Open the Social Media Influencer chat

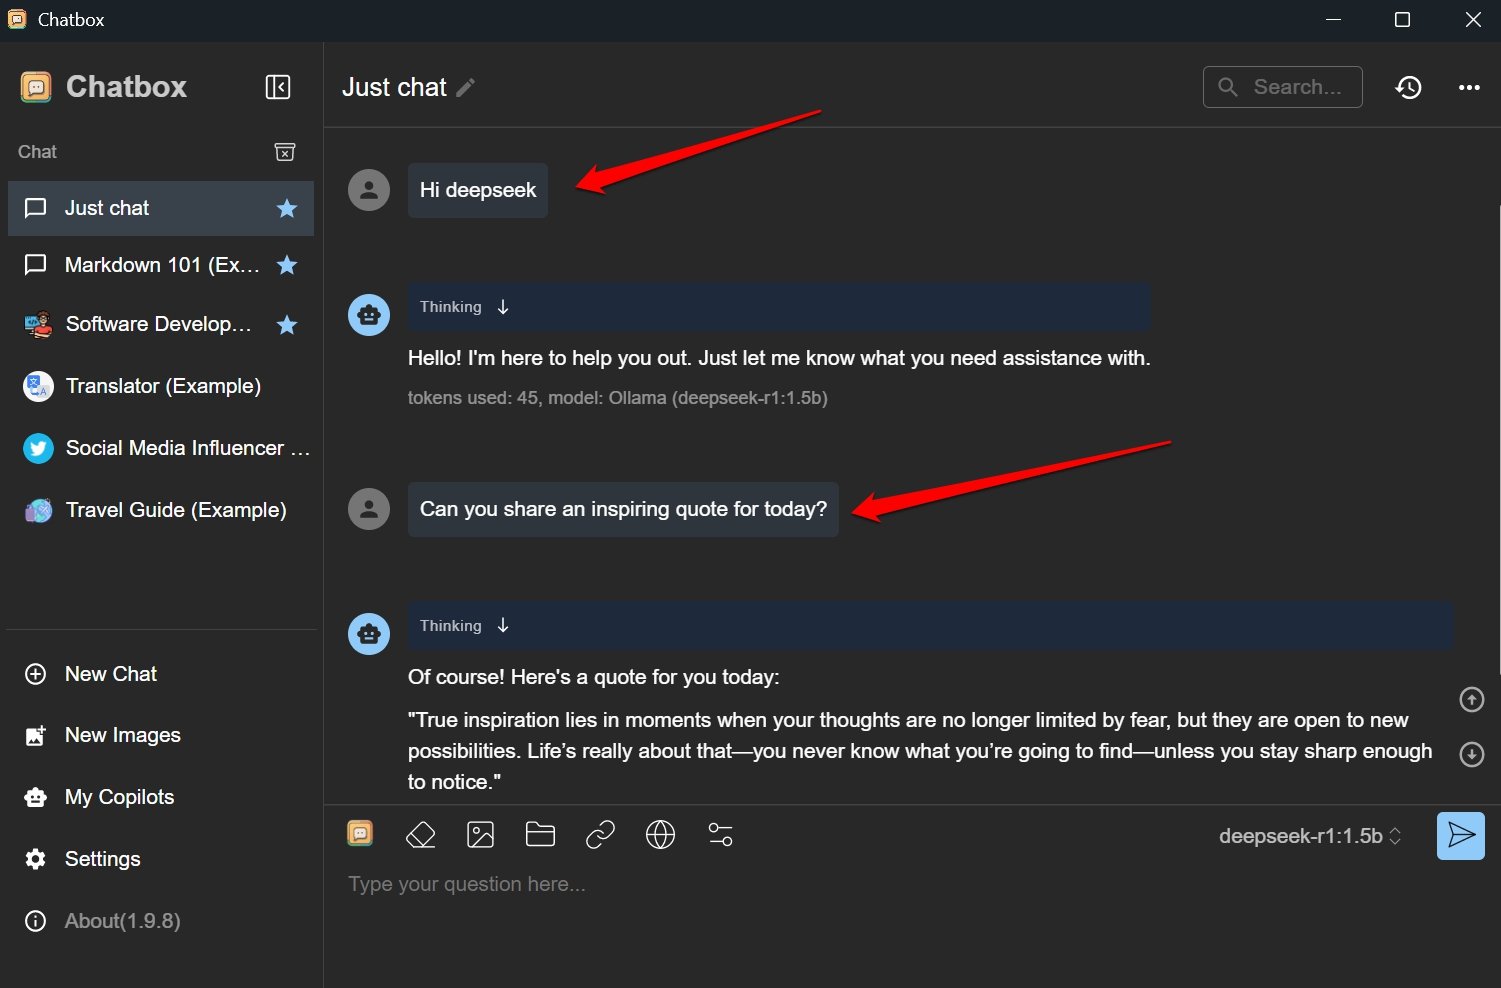(161, 448)
